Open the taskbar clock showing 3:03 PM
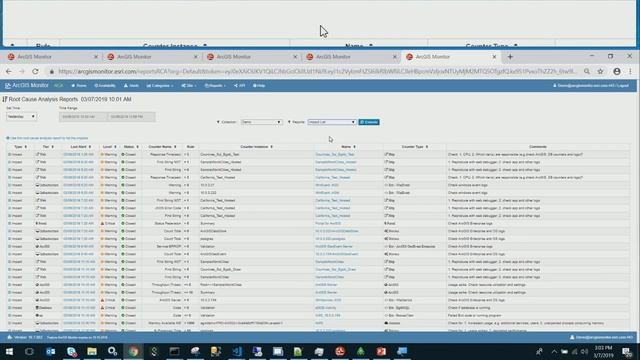 tap(603, 351)
